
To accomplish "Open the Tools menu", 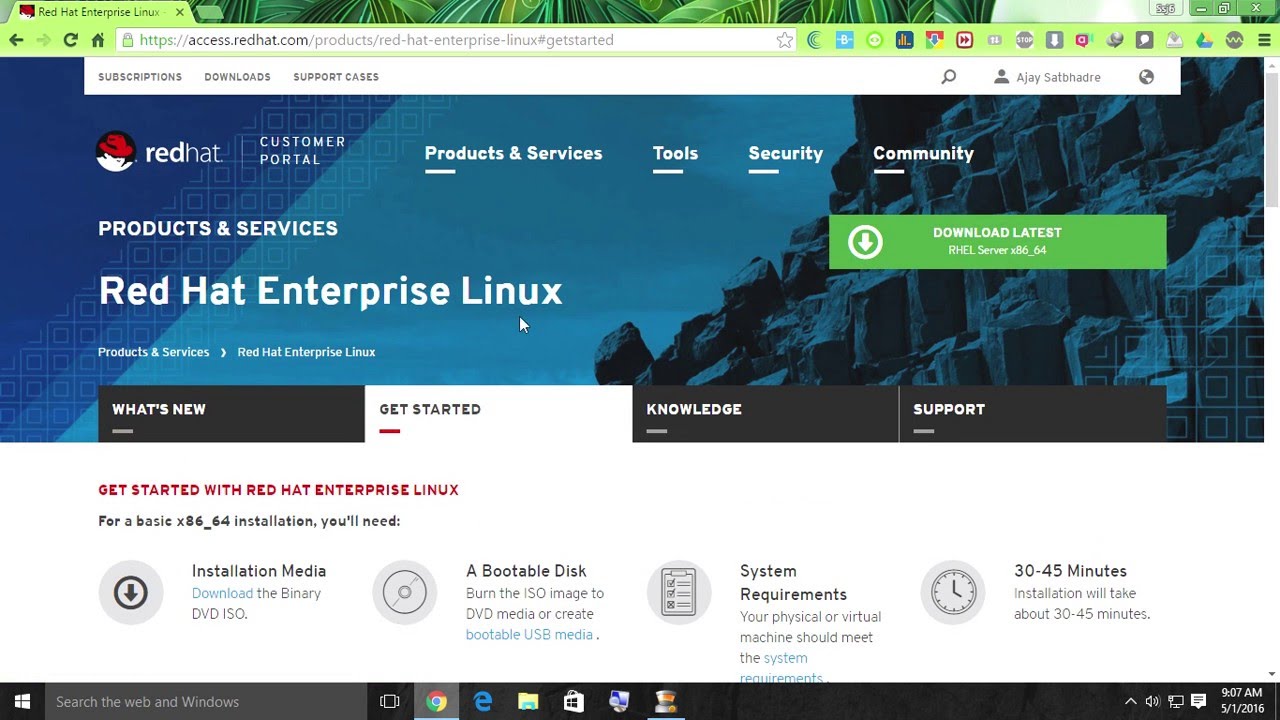I will pos(675,153).
